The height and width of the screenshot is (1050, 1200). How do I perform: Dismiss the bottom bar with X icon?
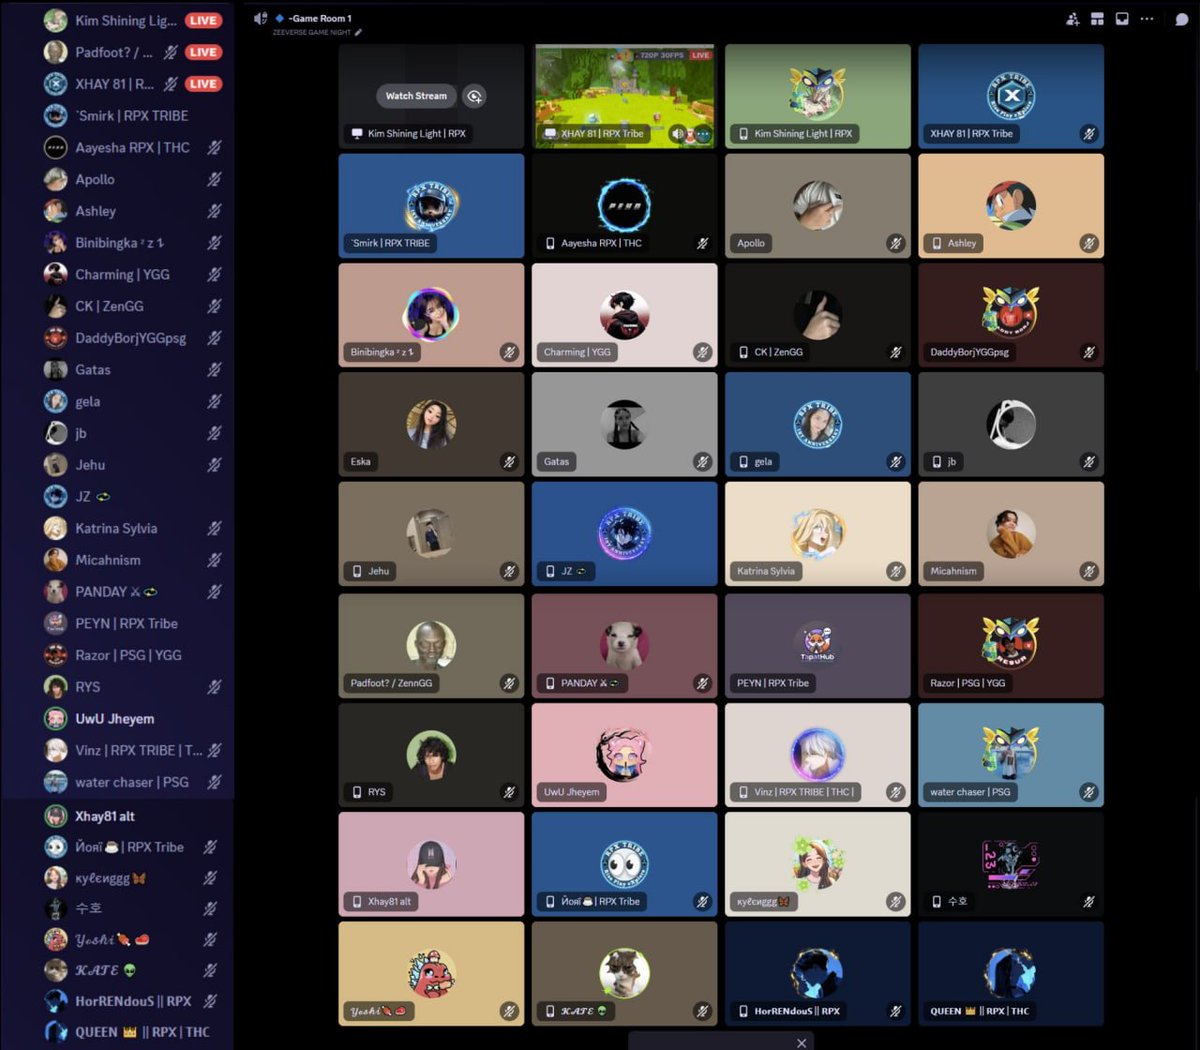801,1042
